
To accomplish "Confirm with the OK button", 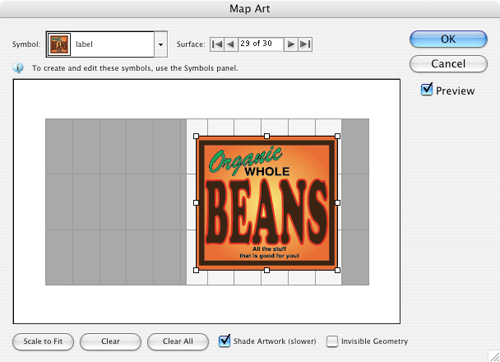I will click(x=448, y=39).
